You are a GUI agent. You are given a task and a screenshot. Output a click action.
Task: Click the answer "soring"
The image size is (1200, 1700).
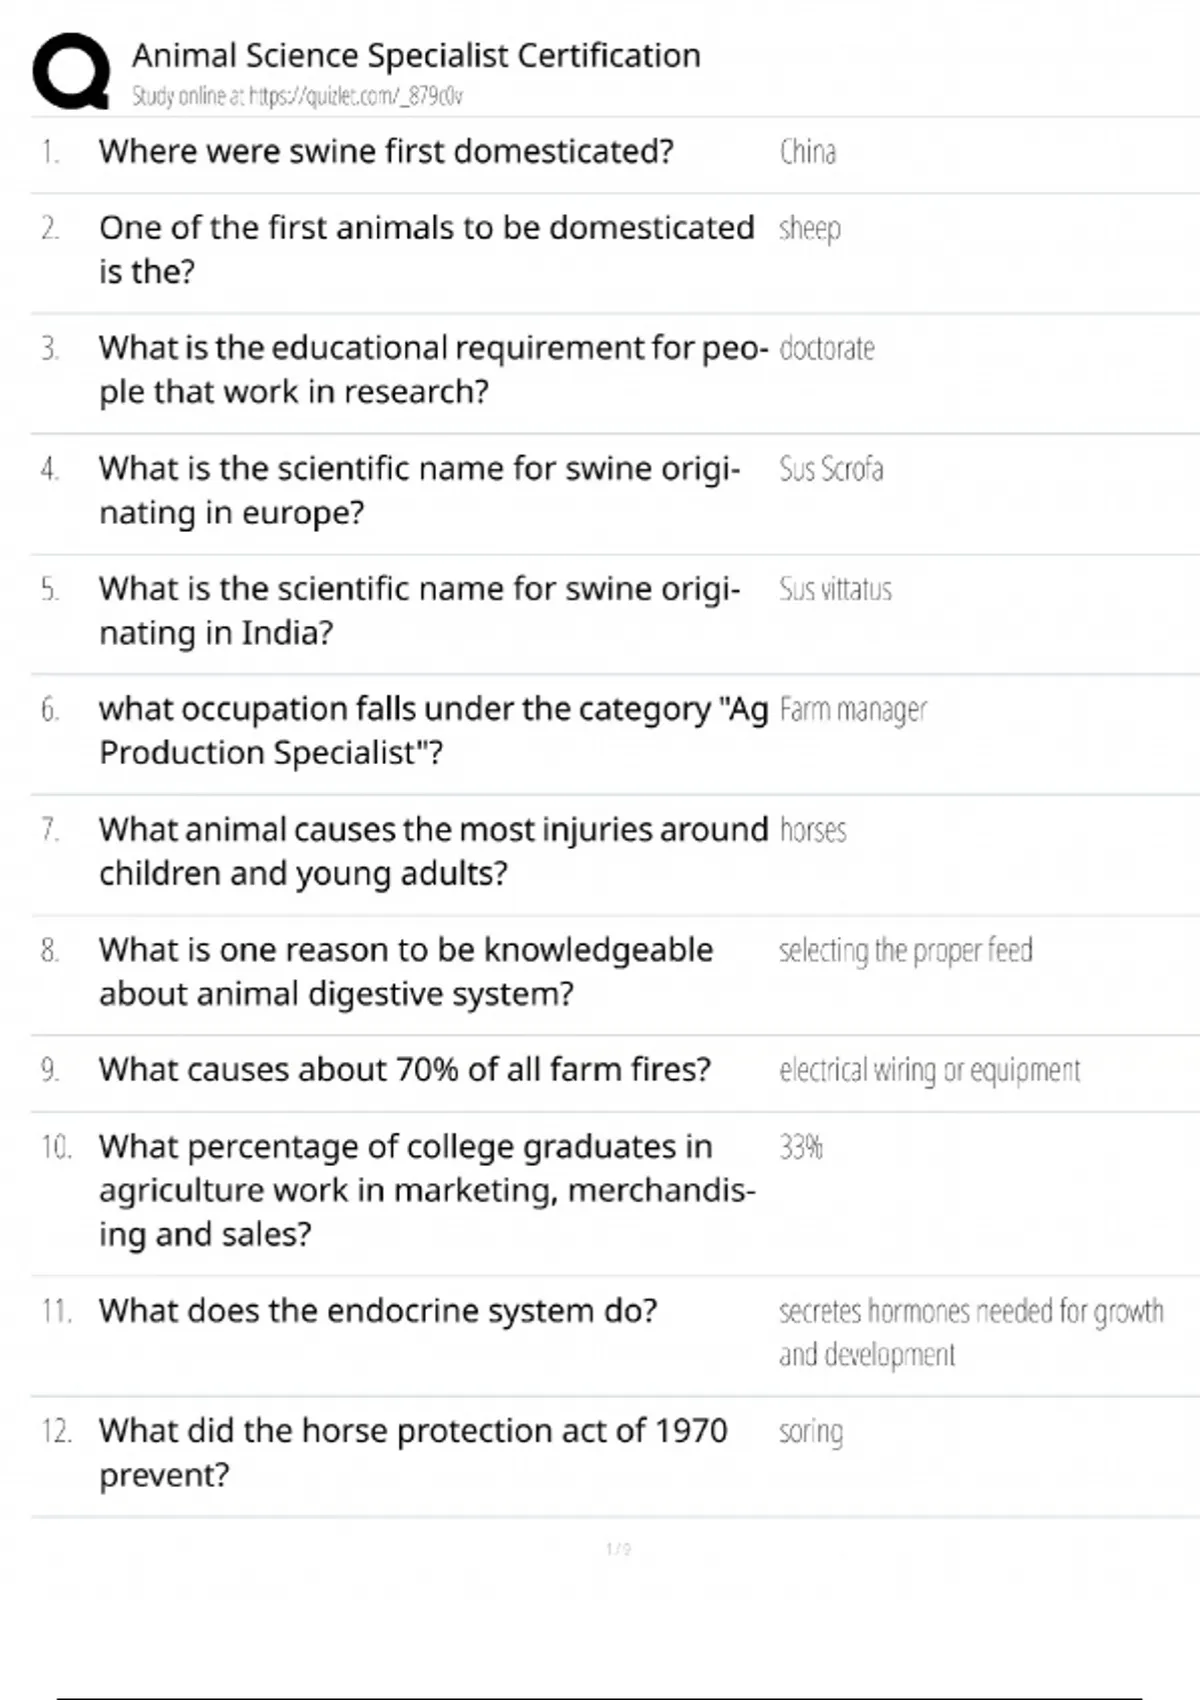[811, 1431]
